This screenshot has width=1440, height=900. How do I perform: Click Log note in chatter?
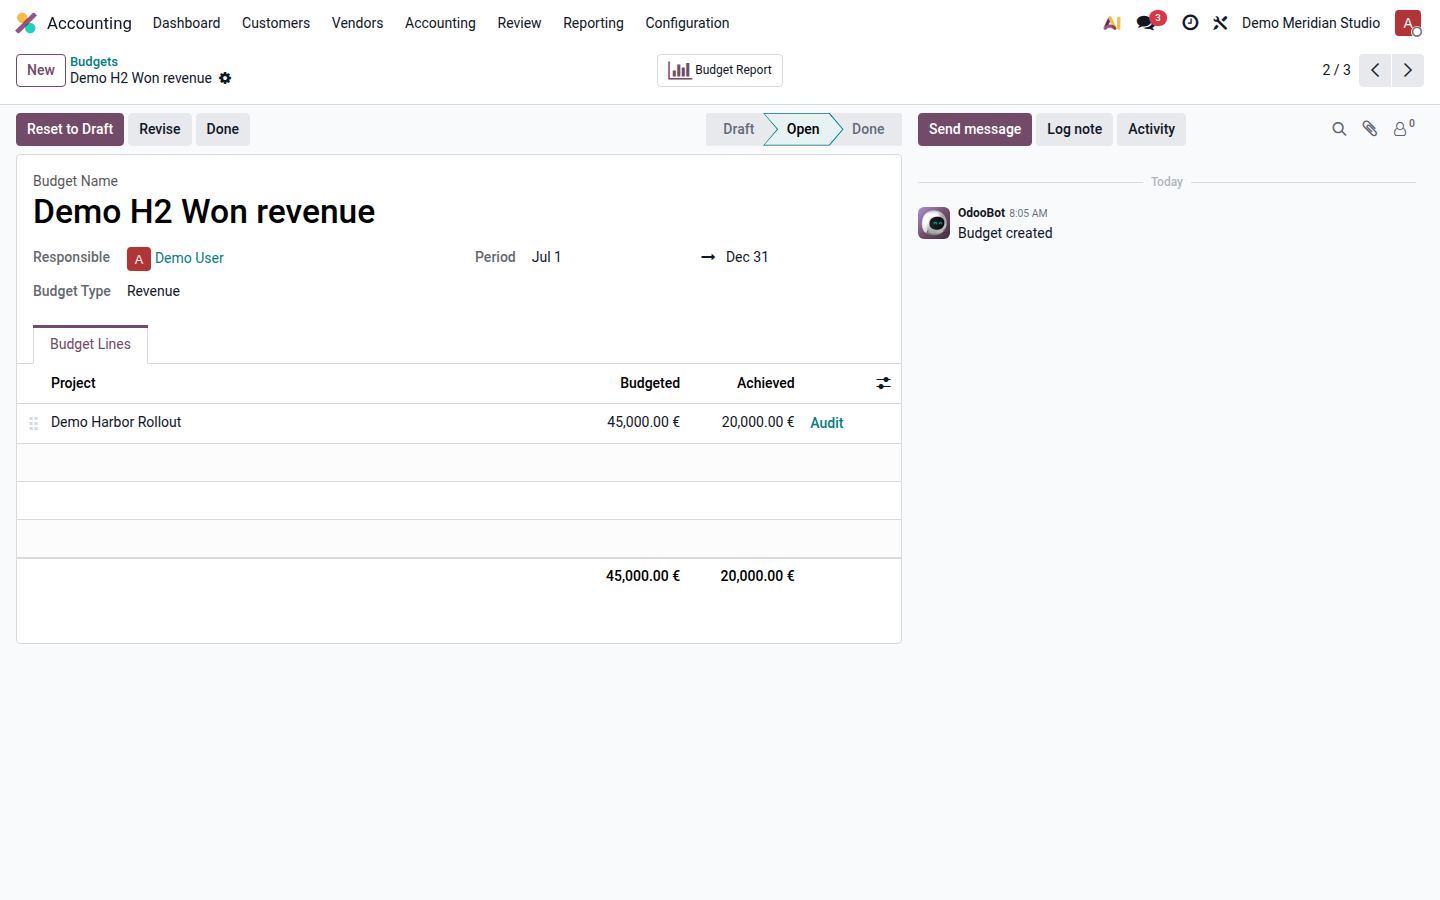pos(1074,129)
